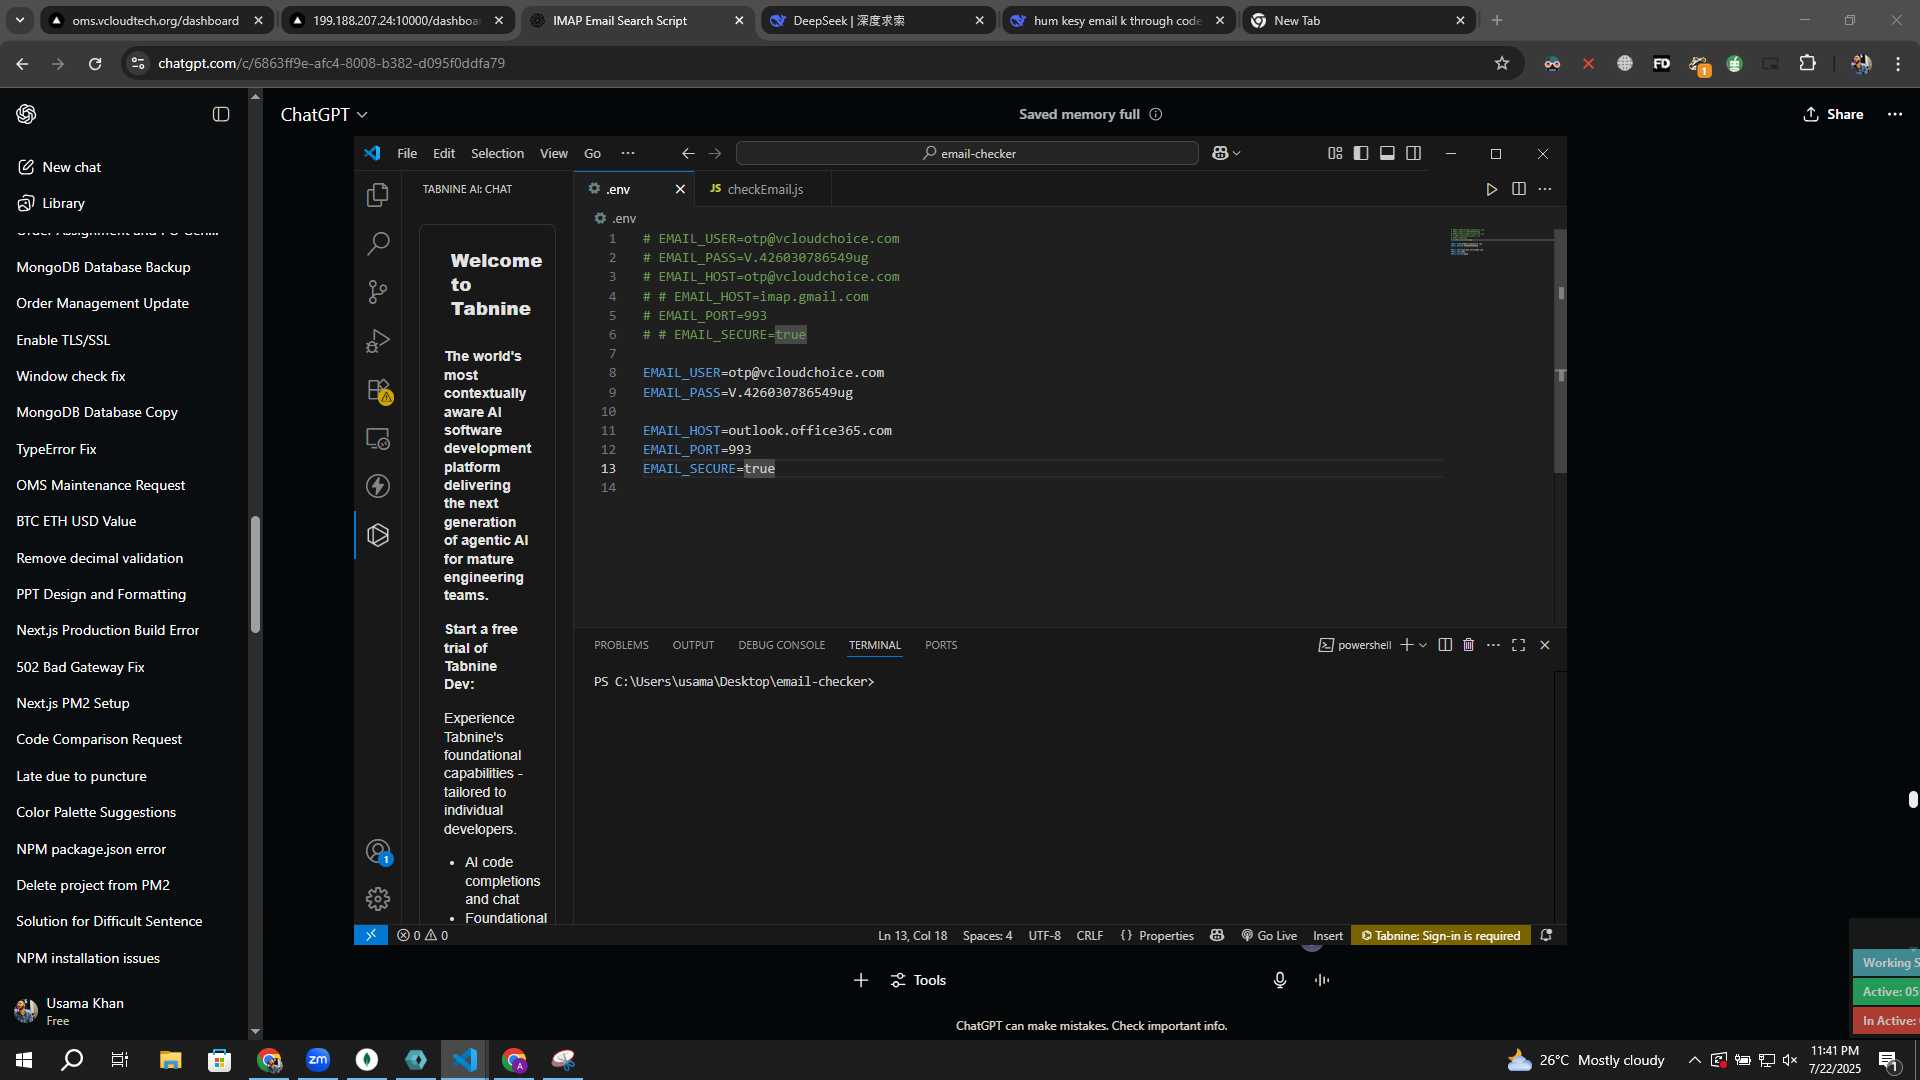Go back in VS Code navigation

[688, 153]
